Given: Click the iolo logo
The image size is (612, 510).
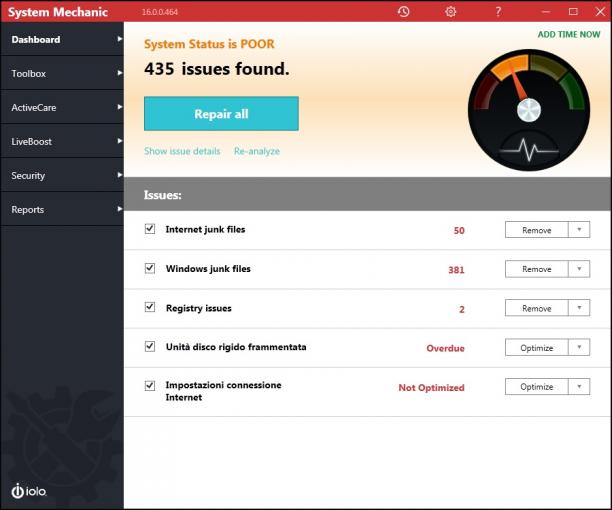Looking at the screenshot, I should point(28,491).
